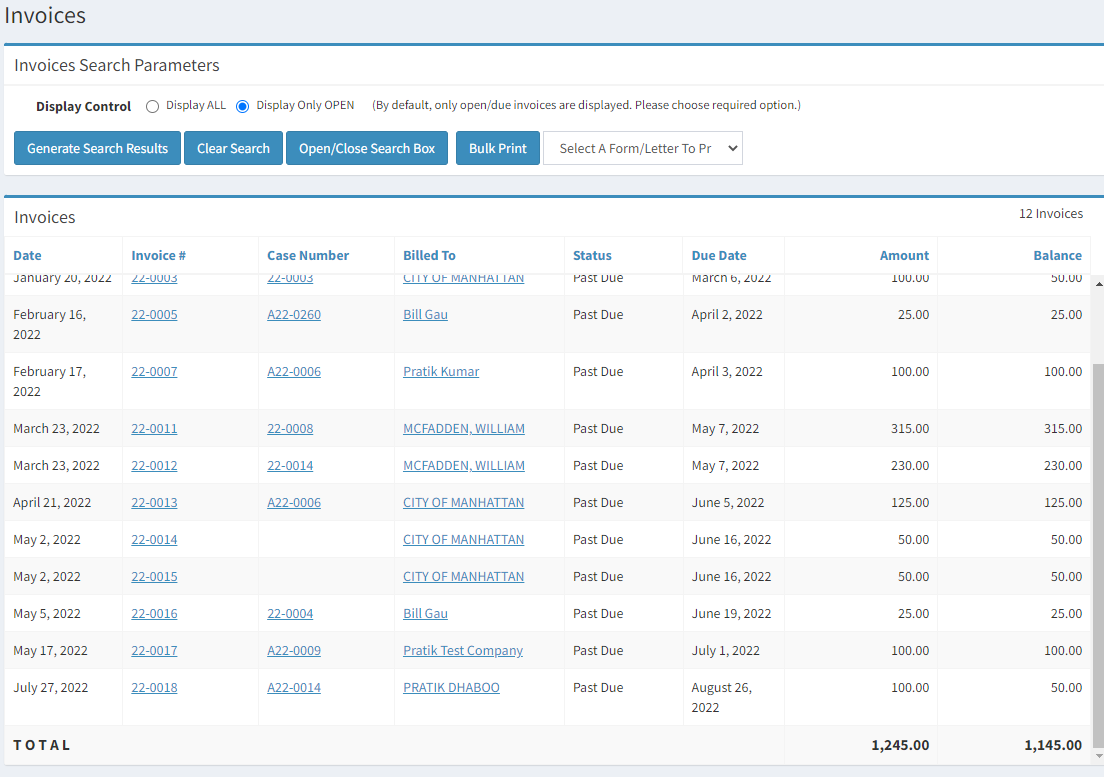
Task: Sort by the Case Number column header
Action: click(308, 255)
